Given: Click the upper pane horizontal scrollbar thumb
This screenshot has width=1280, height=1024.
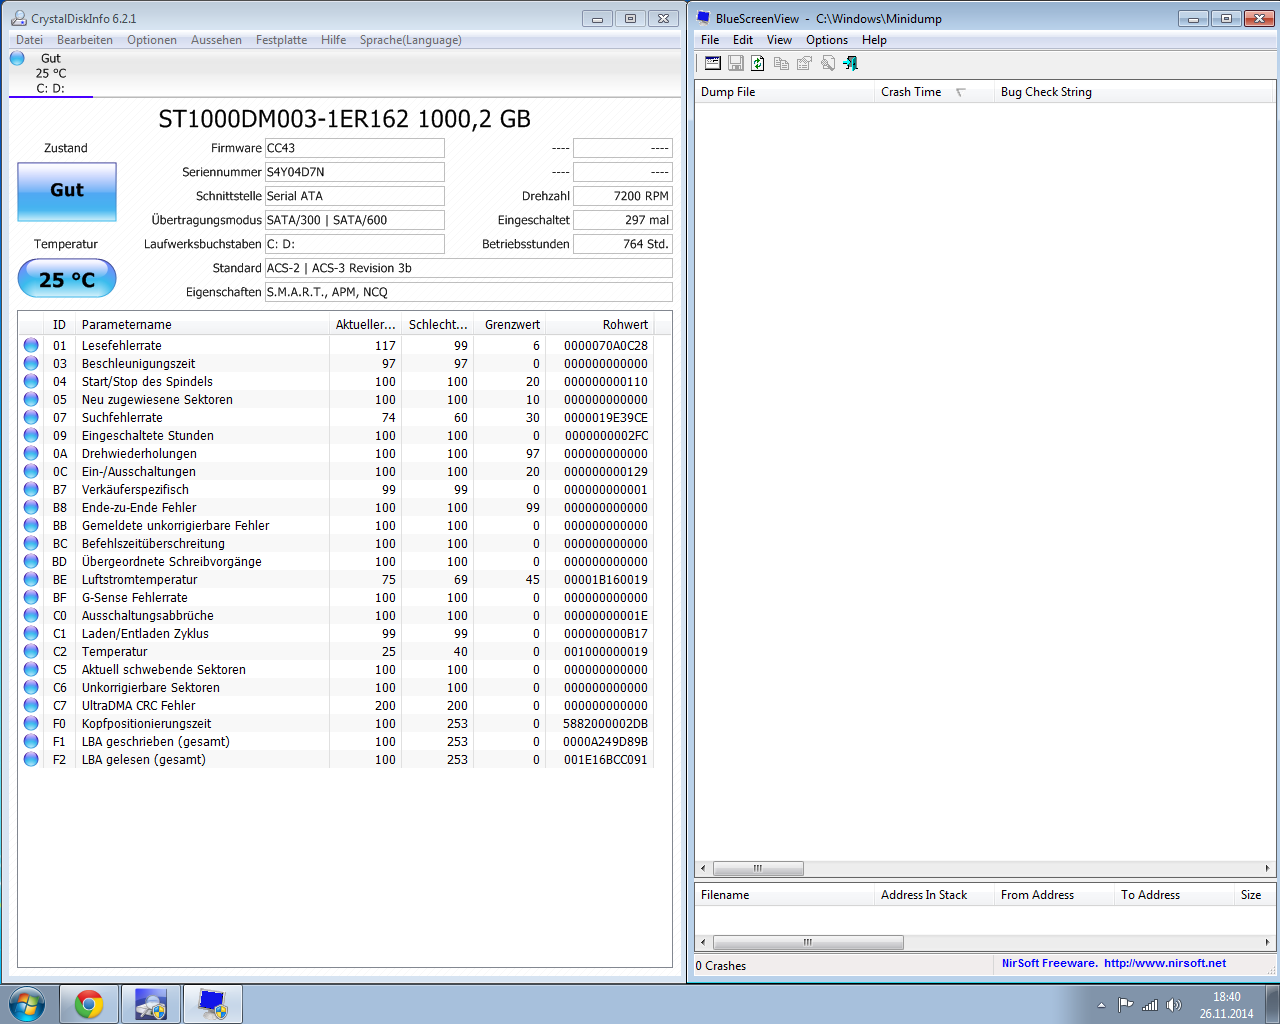Looking at the screenshot, I should click(x=758, y=868).
